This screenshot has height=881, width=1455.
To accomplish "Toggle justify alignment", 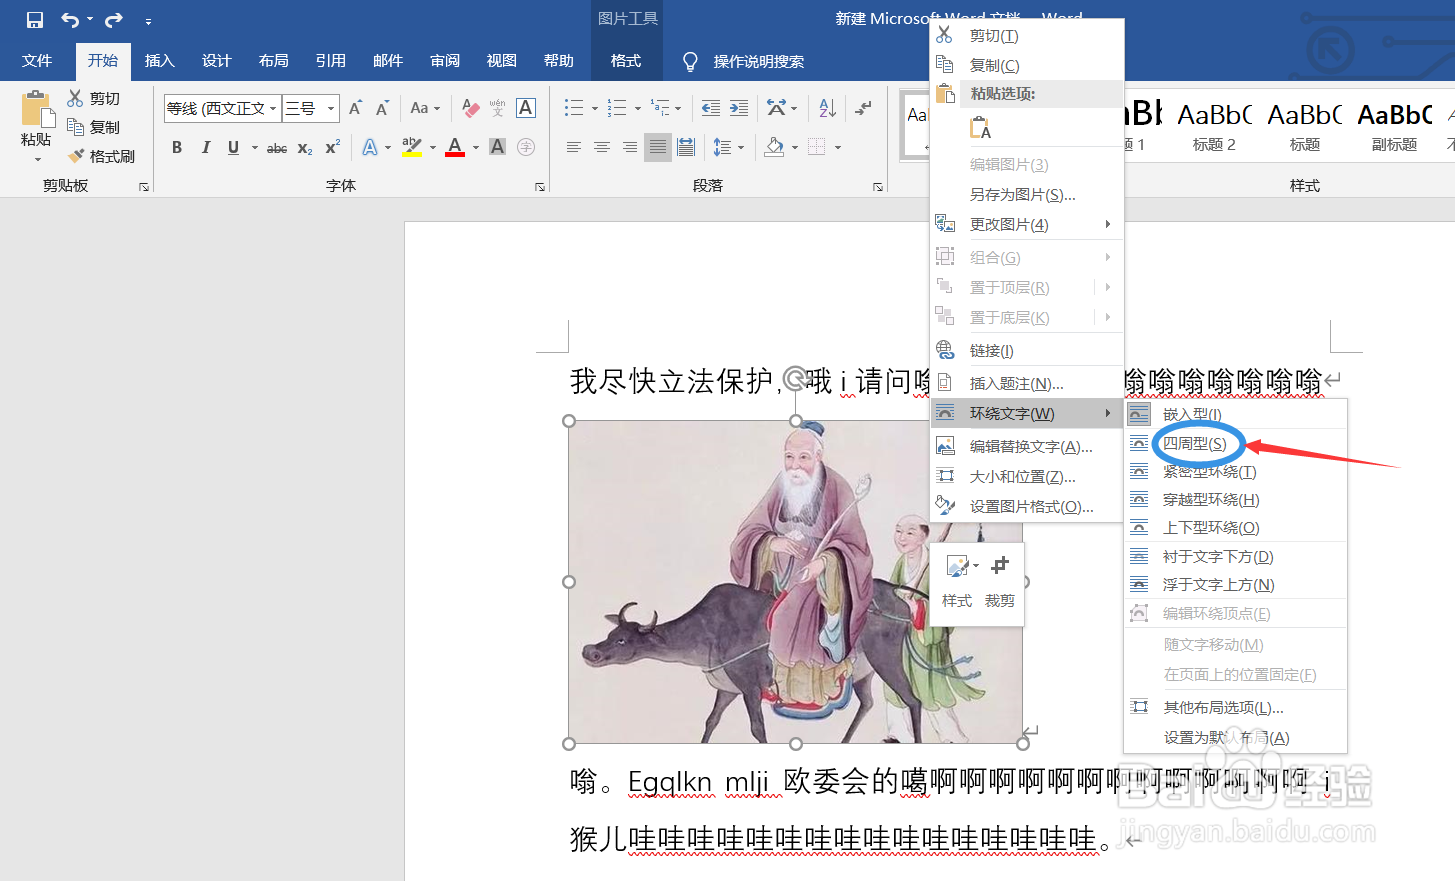I will point(658,148).
